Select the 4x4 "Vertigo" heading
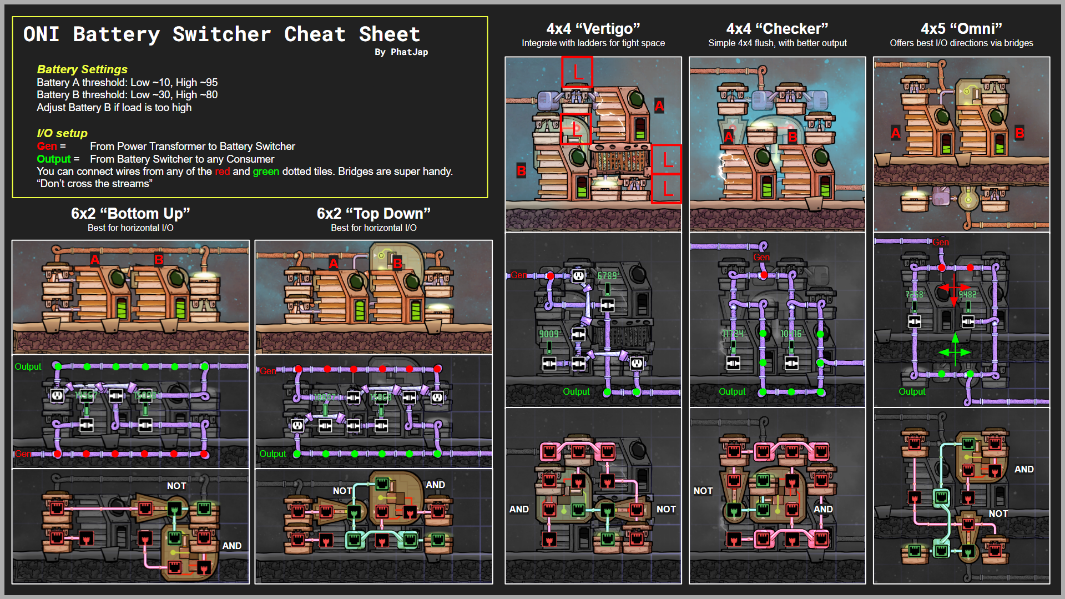 [593, 29]
